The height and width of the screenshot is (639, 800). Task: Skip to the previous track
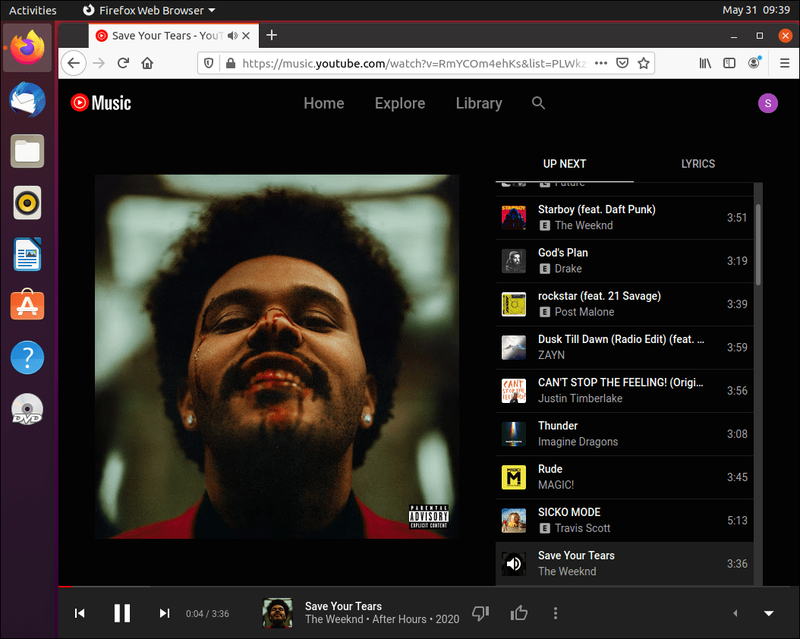click(x=80, y=613)
